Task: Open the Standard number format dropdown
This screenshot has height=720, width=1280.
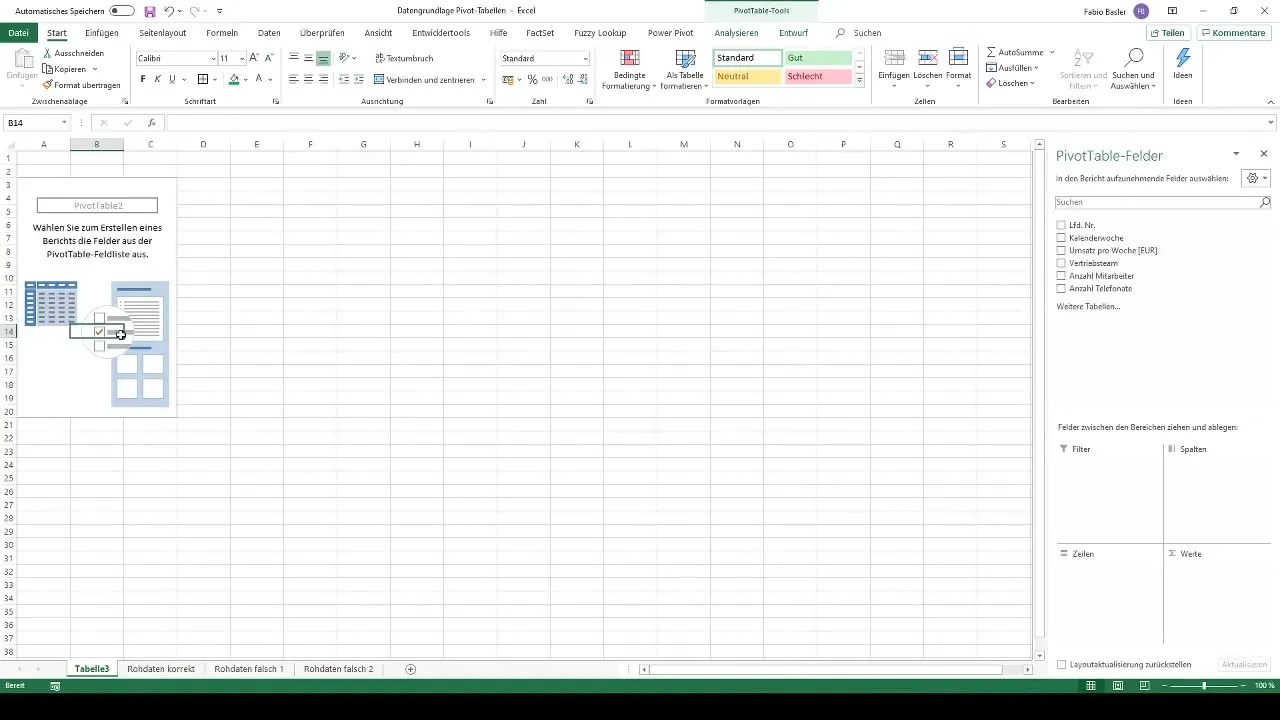Action: (x=585, y=59)
